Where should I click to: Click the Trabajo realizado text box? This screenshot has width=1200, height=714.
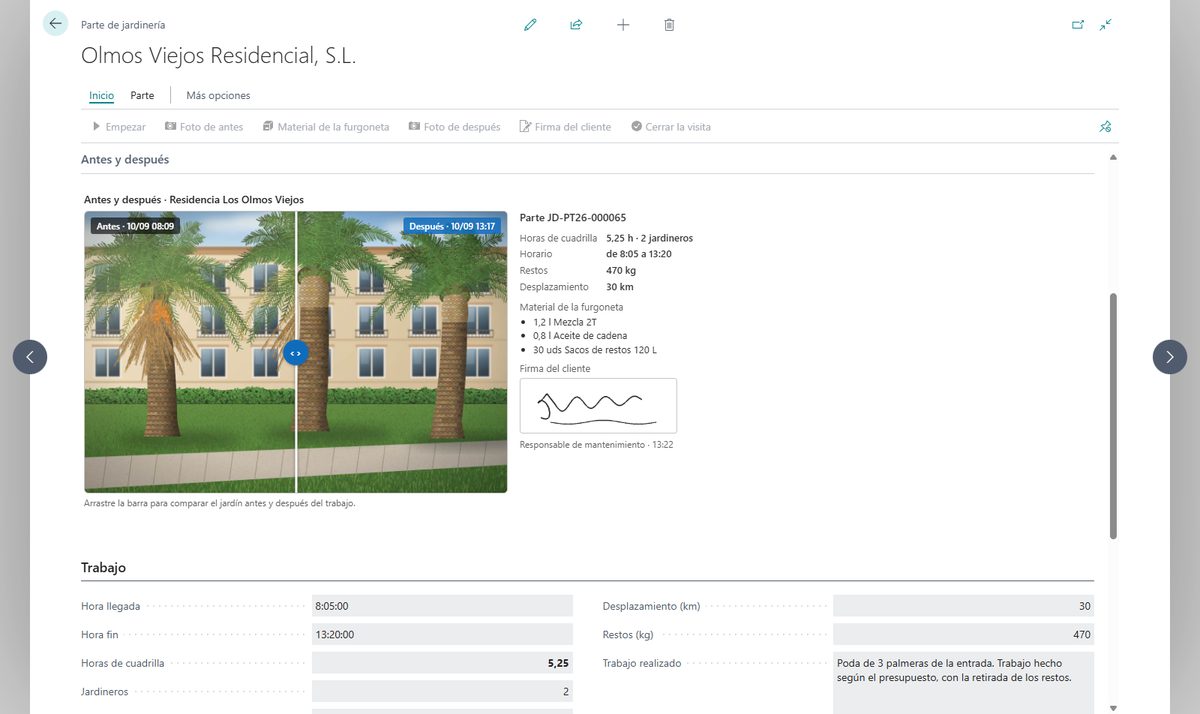(963, 683)
